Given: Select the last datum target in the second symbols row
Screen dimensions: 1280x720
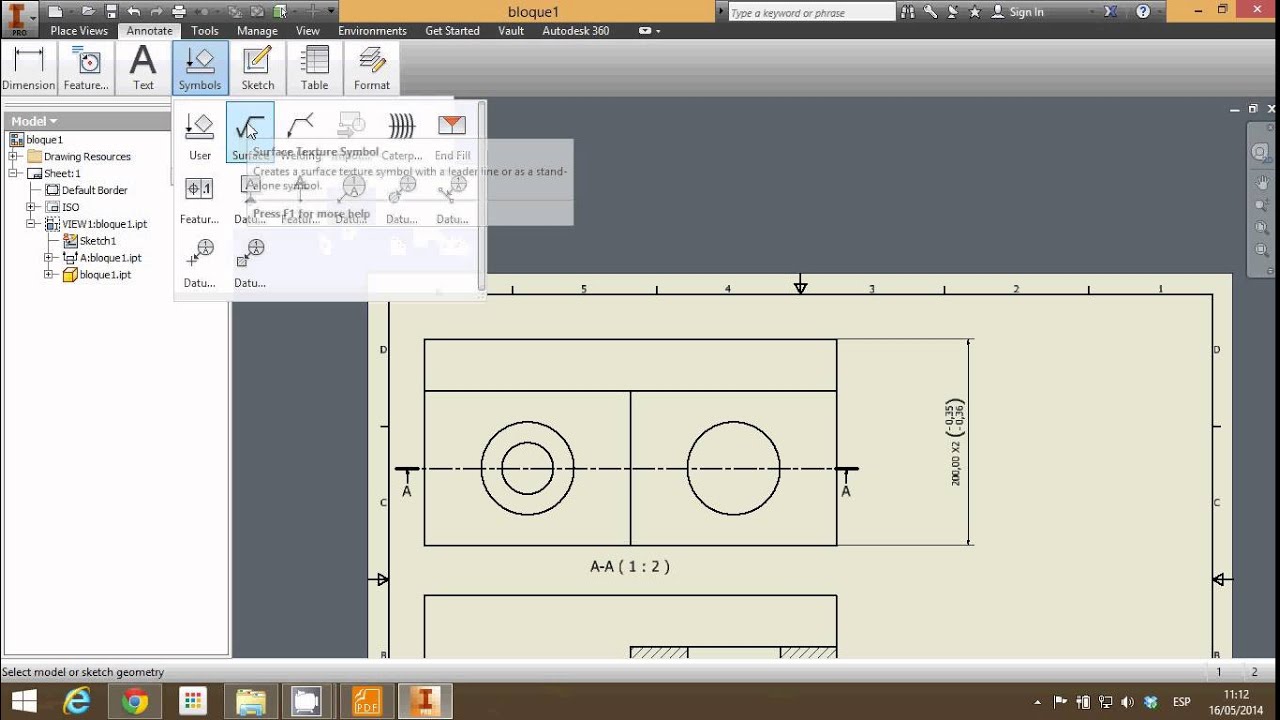Looking at the screenshot, I should [452, 197].
